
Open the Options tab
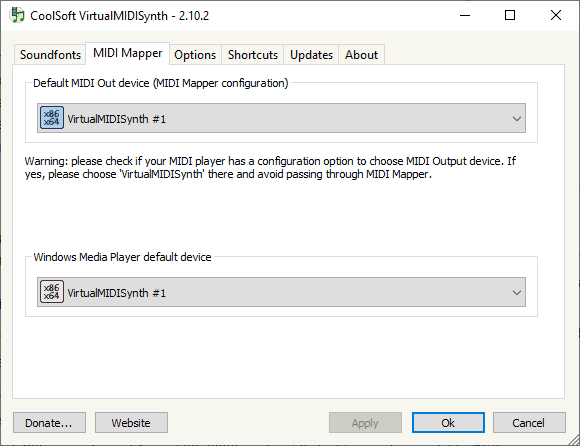pos(195,55)
